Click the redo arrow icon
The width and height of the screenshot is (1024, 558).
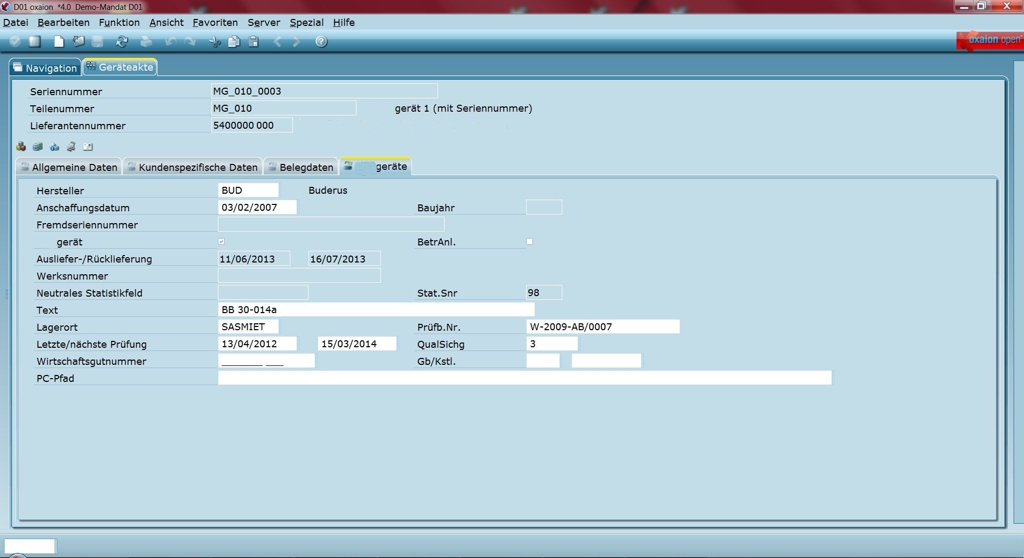pyautogui.click(x=190, y=42)
